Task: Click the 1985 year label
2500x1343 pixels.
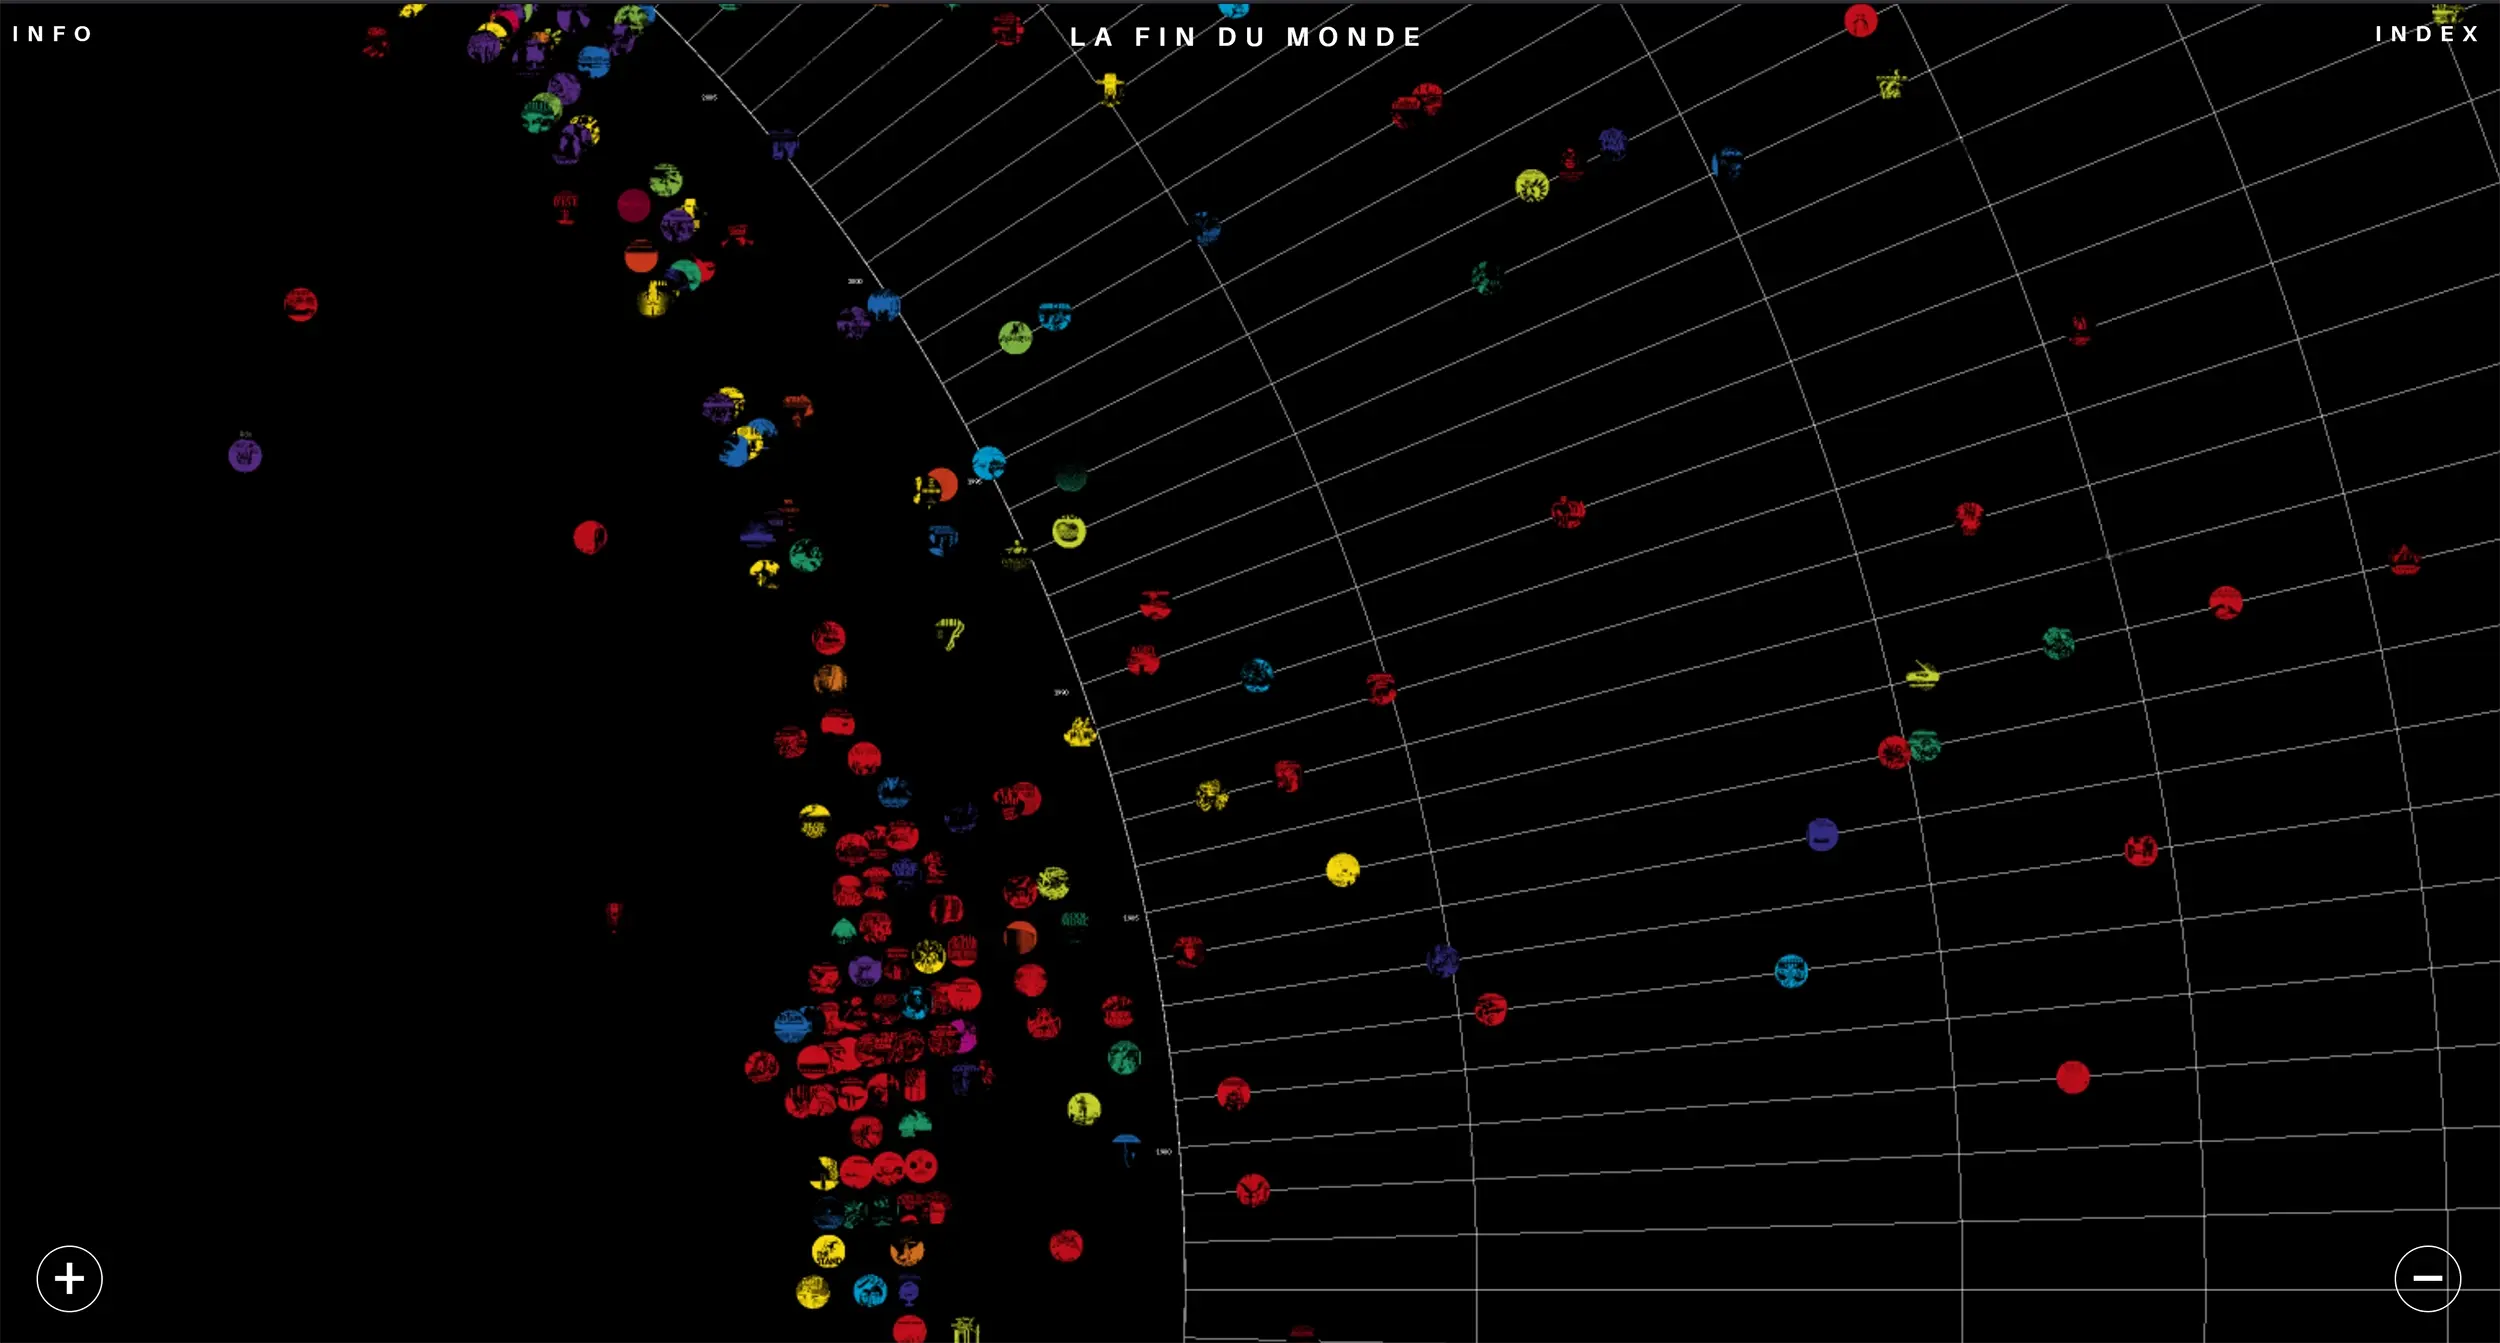Action: (x=1131, y=918)
